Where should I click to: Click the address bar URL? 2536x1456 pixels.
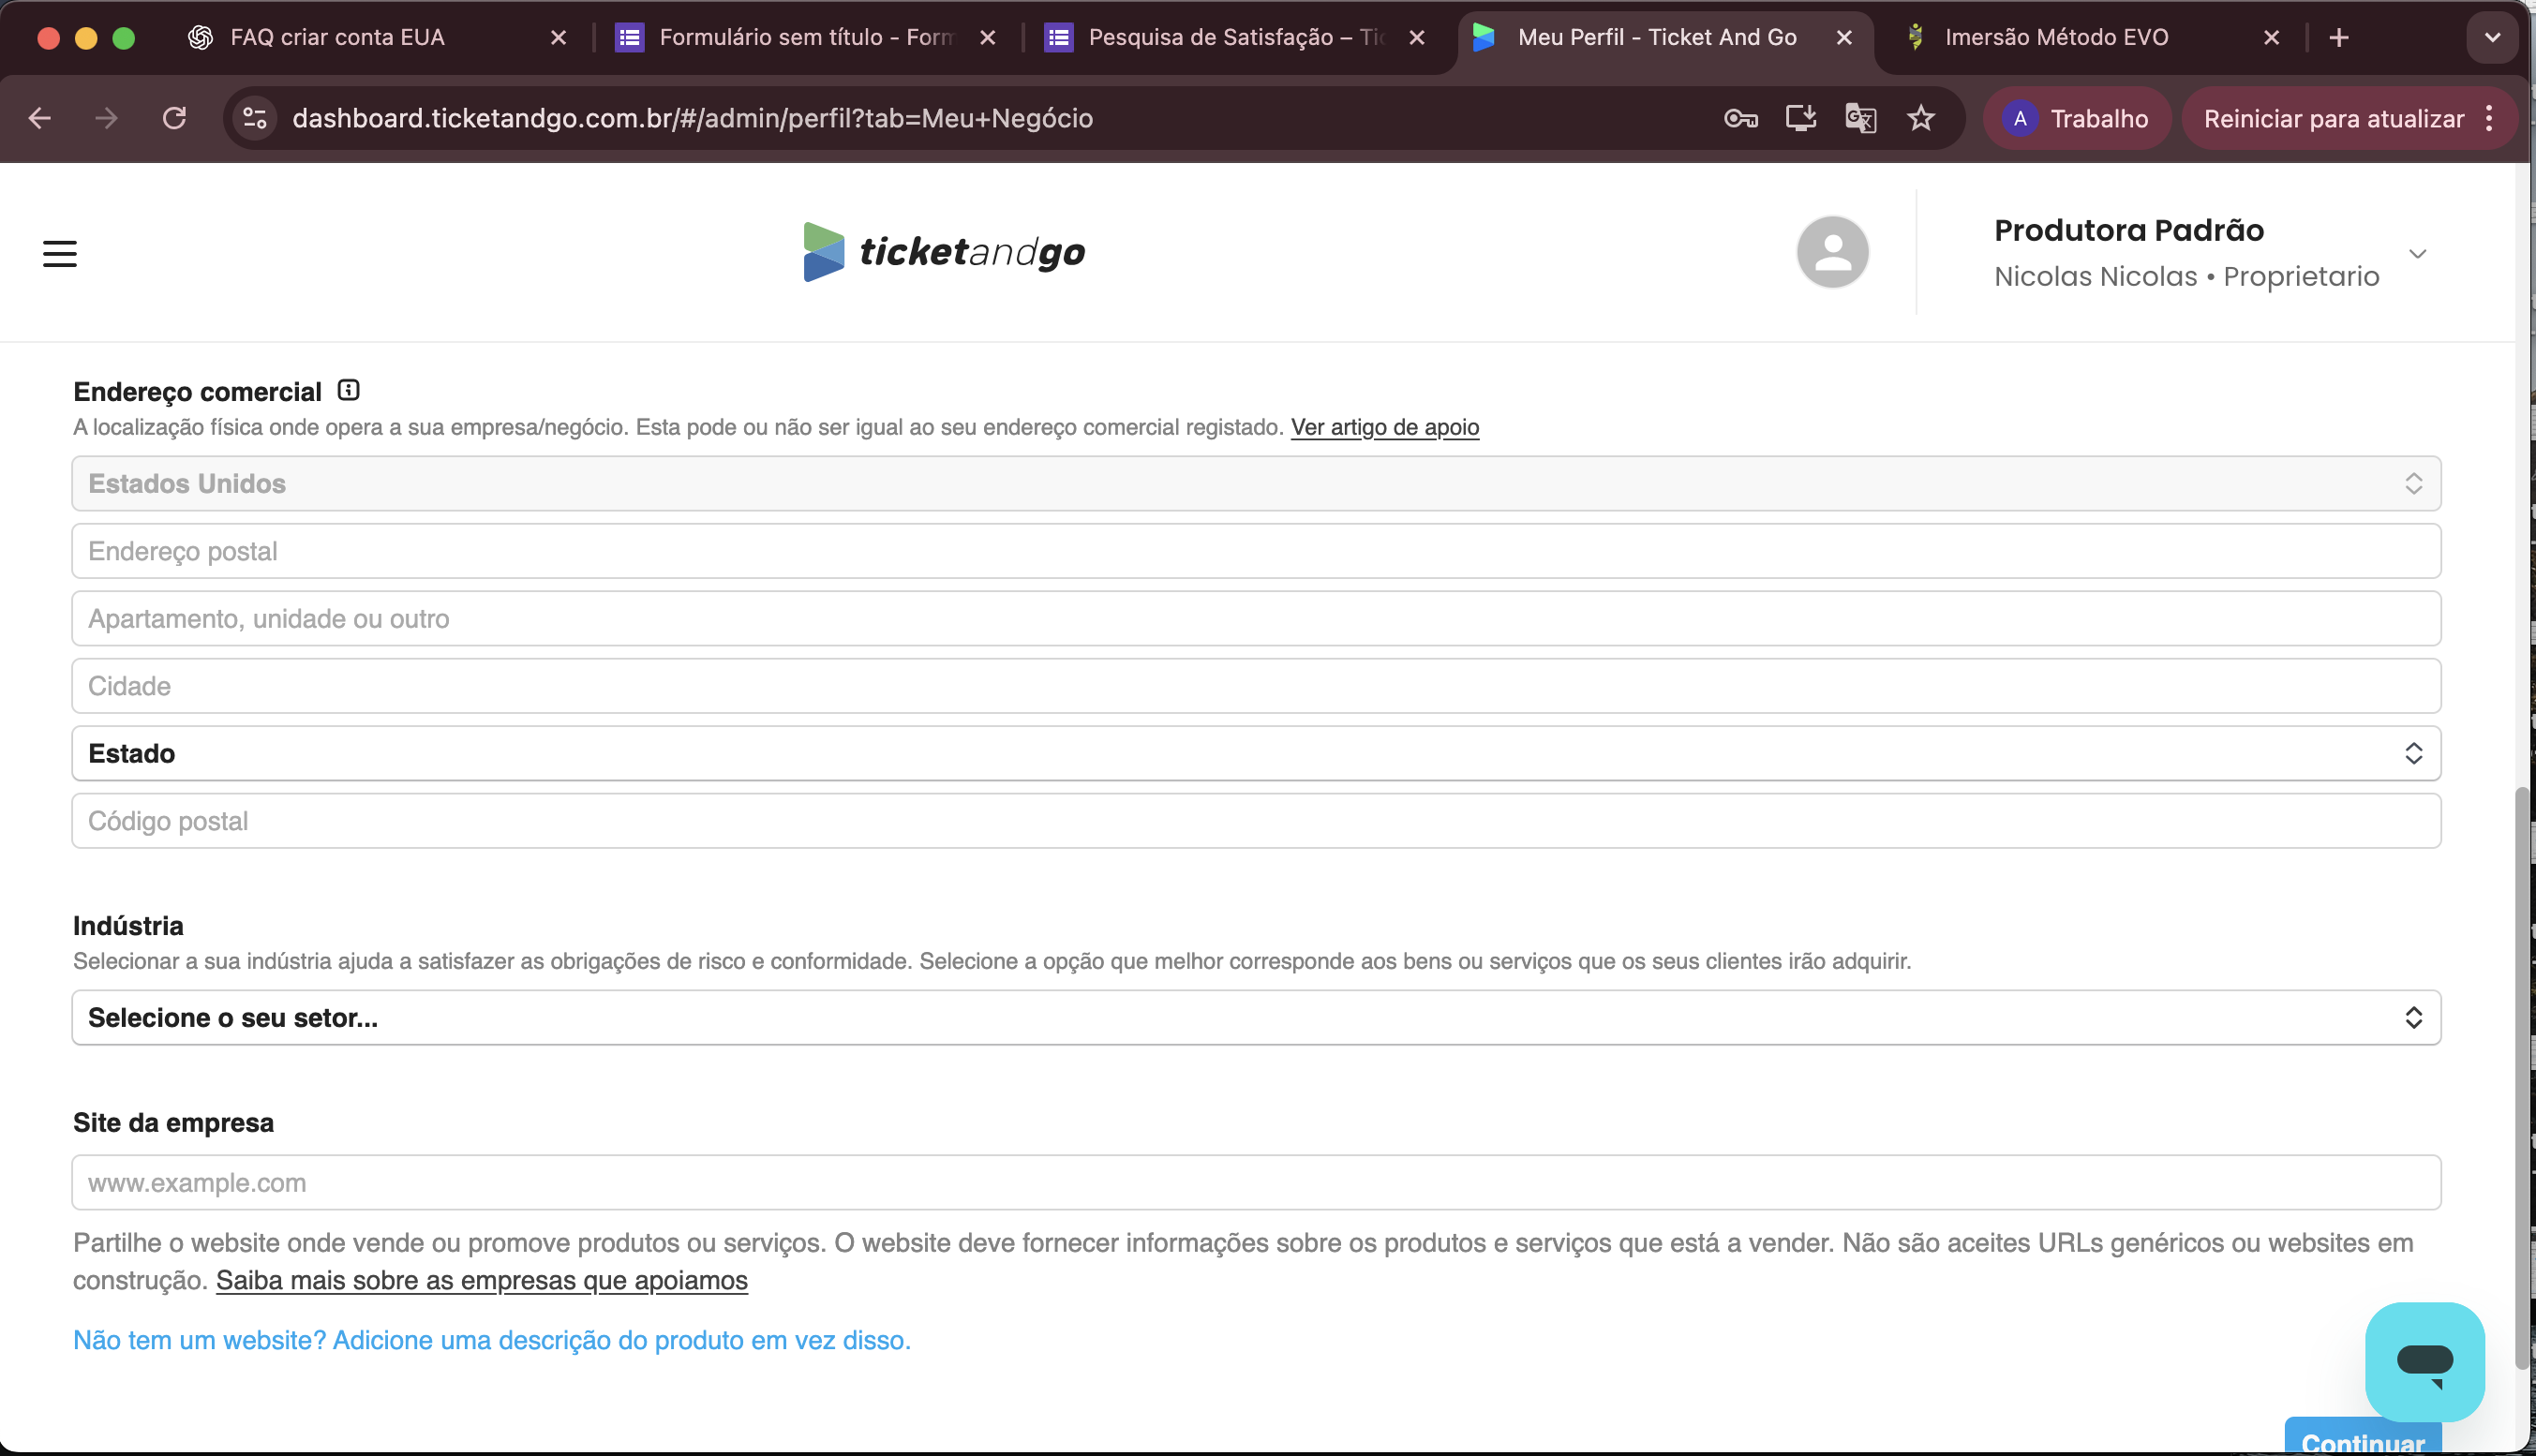click(692, 119)
